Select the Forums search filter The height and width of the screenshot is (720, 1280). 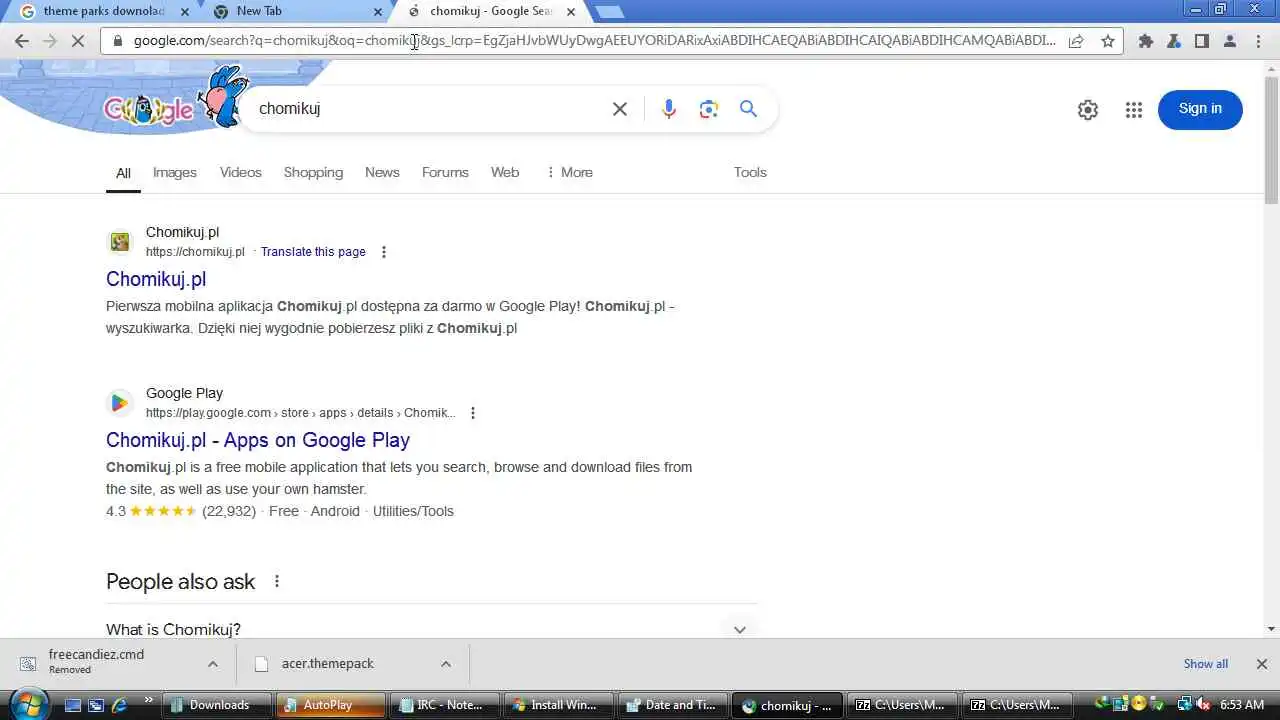coord(445,172)
